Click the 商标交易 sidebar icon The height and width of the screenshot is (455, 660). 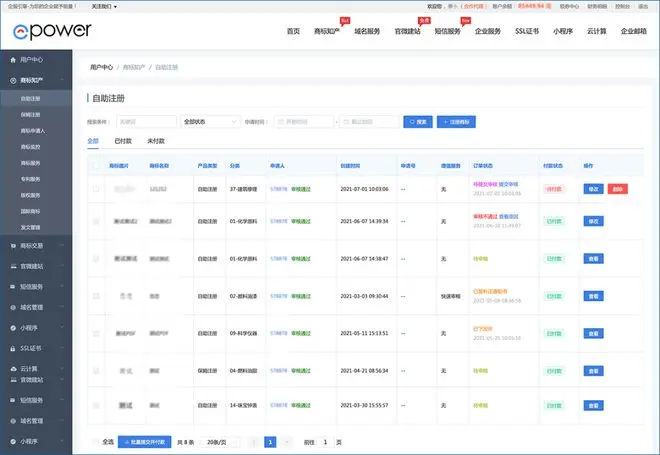point(10,245)
